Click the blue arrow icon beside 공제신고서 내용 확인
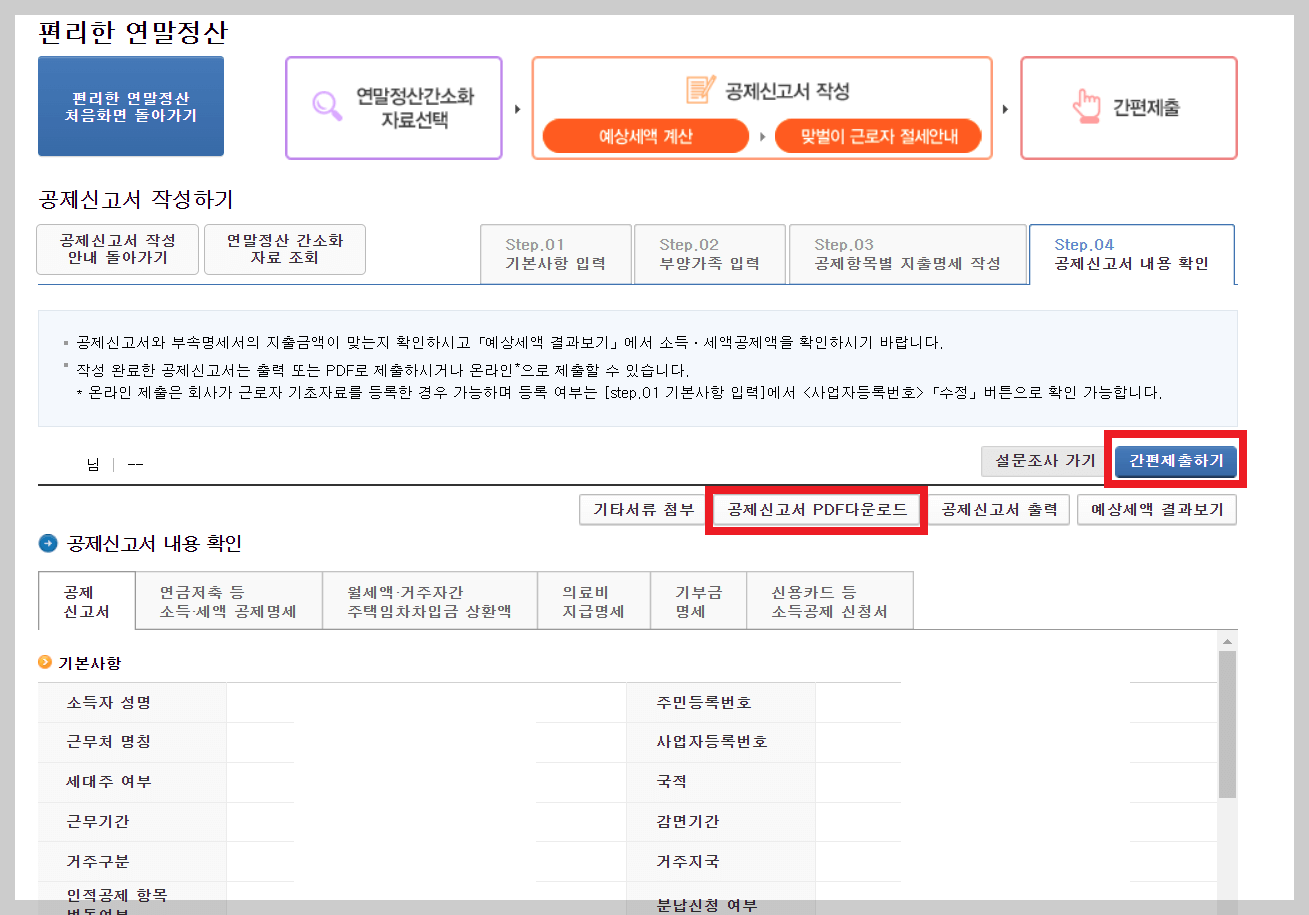 point(48,543)
